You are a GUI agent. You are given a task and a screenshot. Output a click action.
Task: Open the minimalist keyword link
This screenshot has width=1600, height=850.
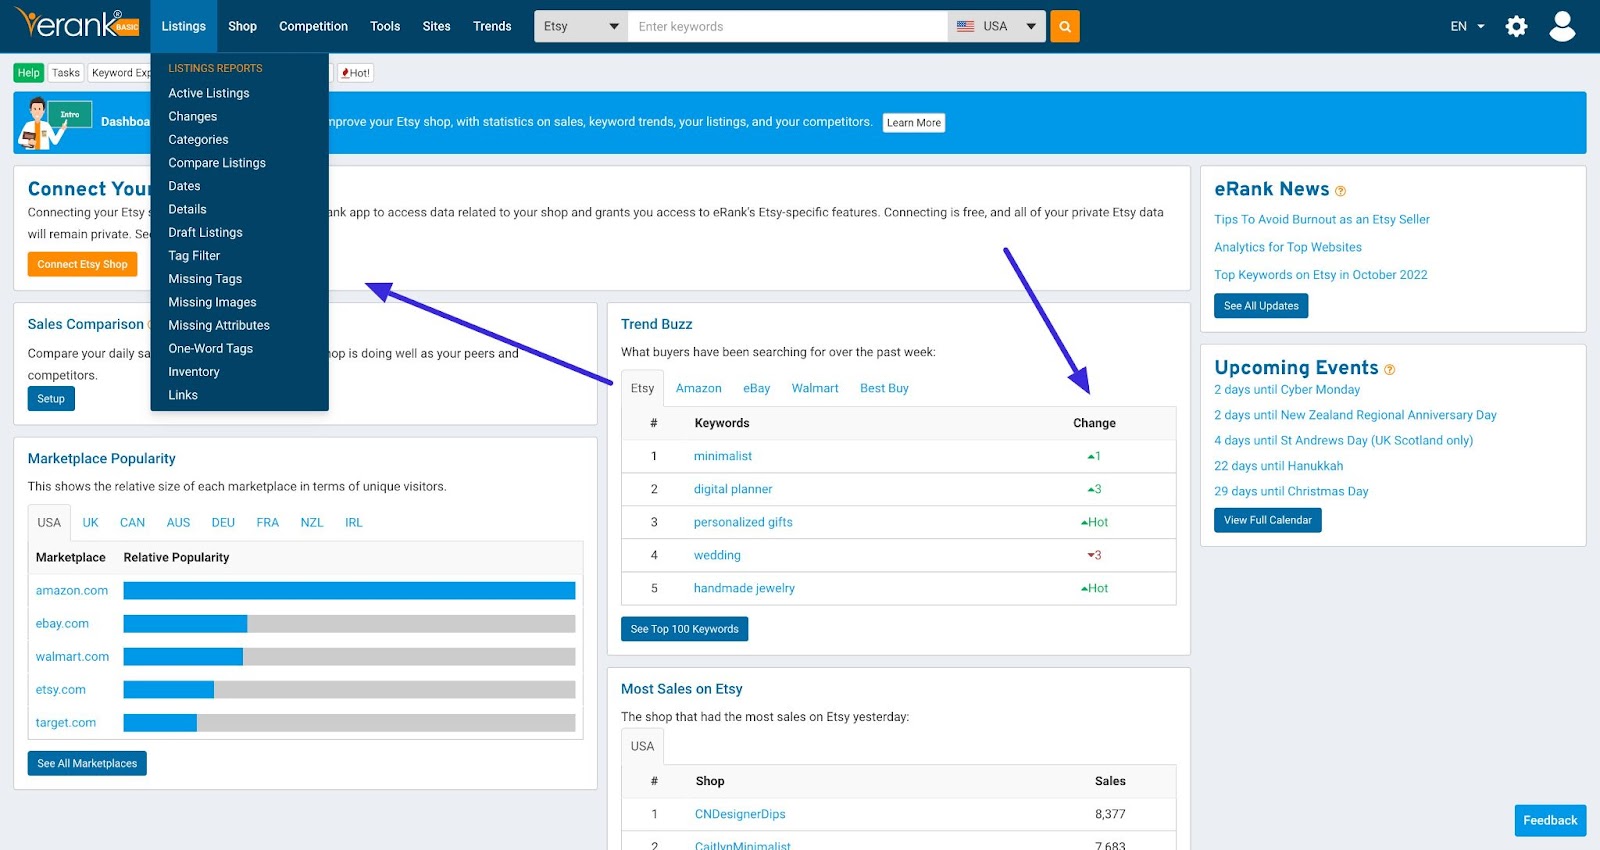pos(723,456)
